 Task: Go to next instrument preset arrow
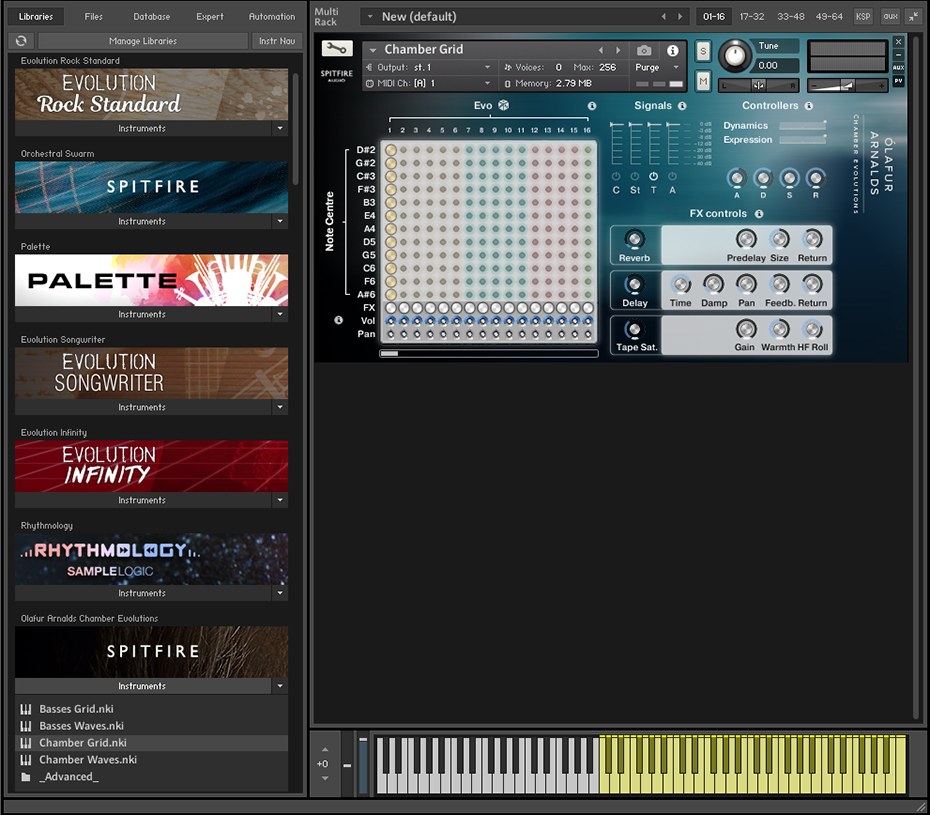pos(618,50)
